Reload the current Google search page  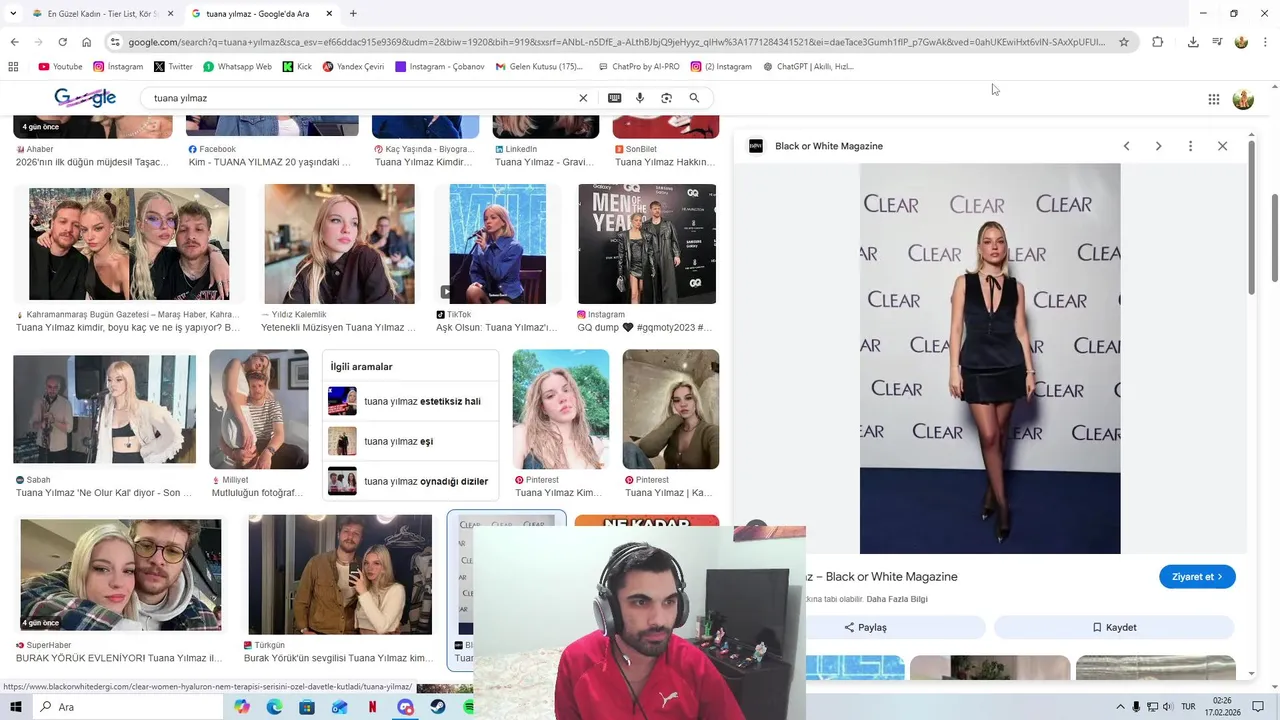pyautogui.click(x=62, y=42)
